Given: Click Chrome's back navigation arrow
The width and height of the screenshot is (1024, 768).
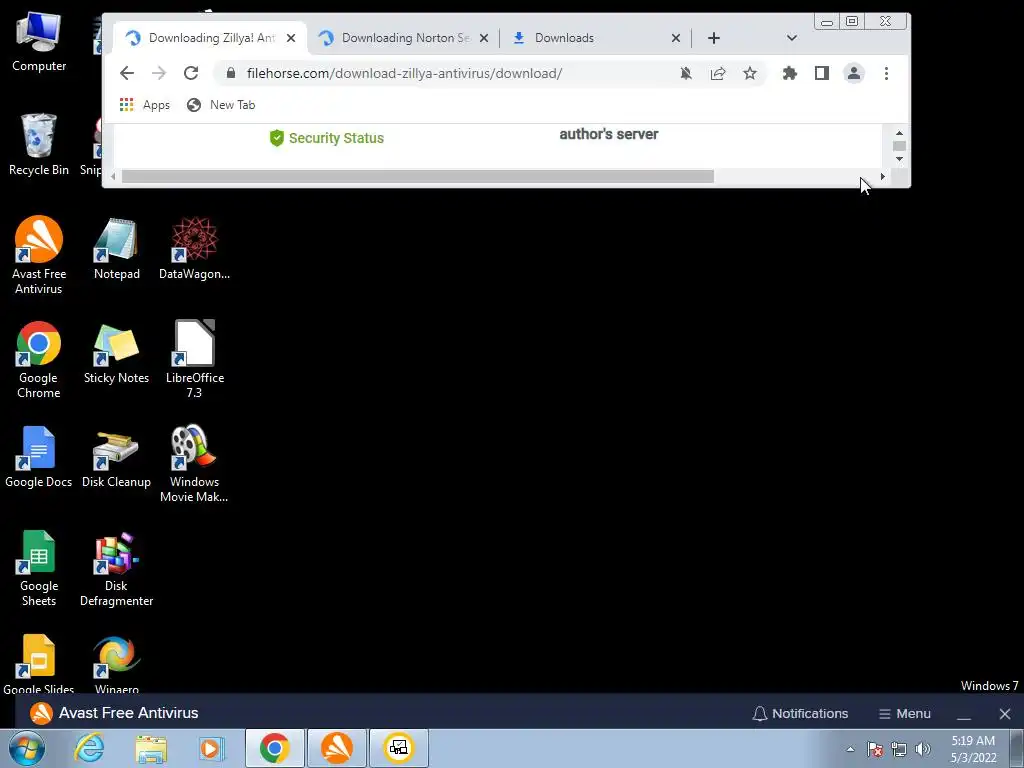Looking at the screenshot, I should coord(127,73).
